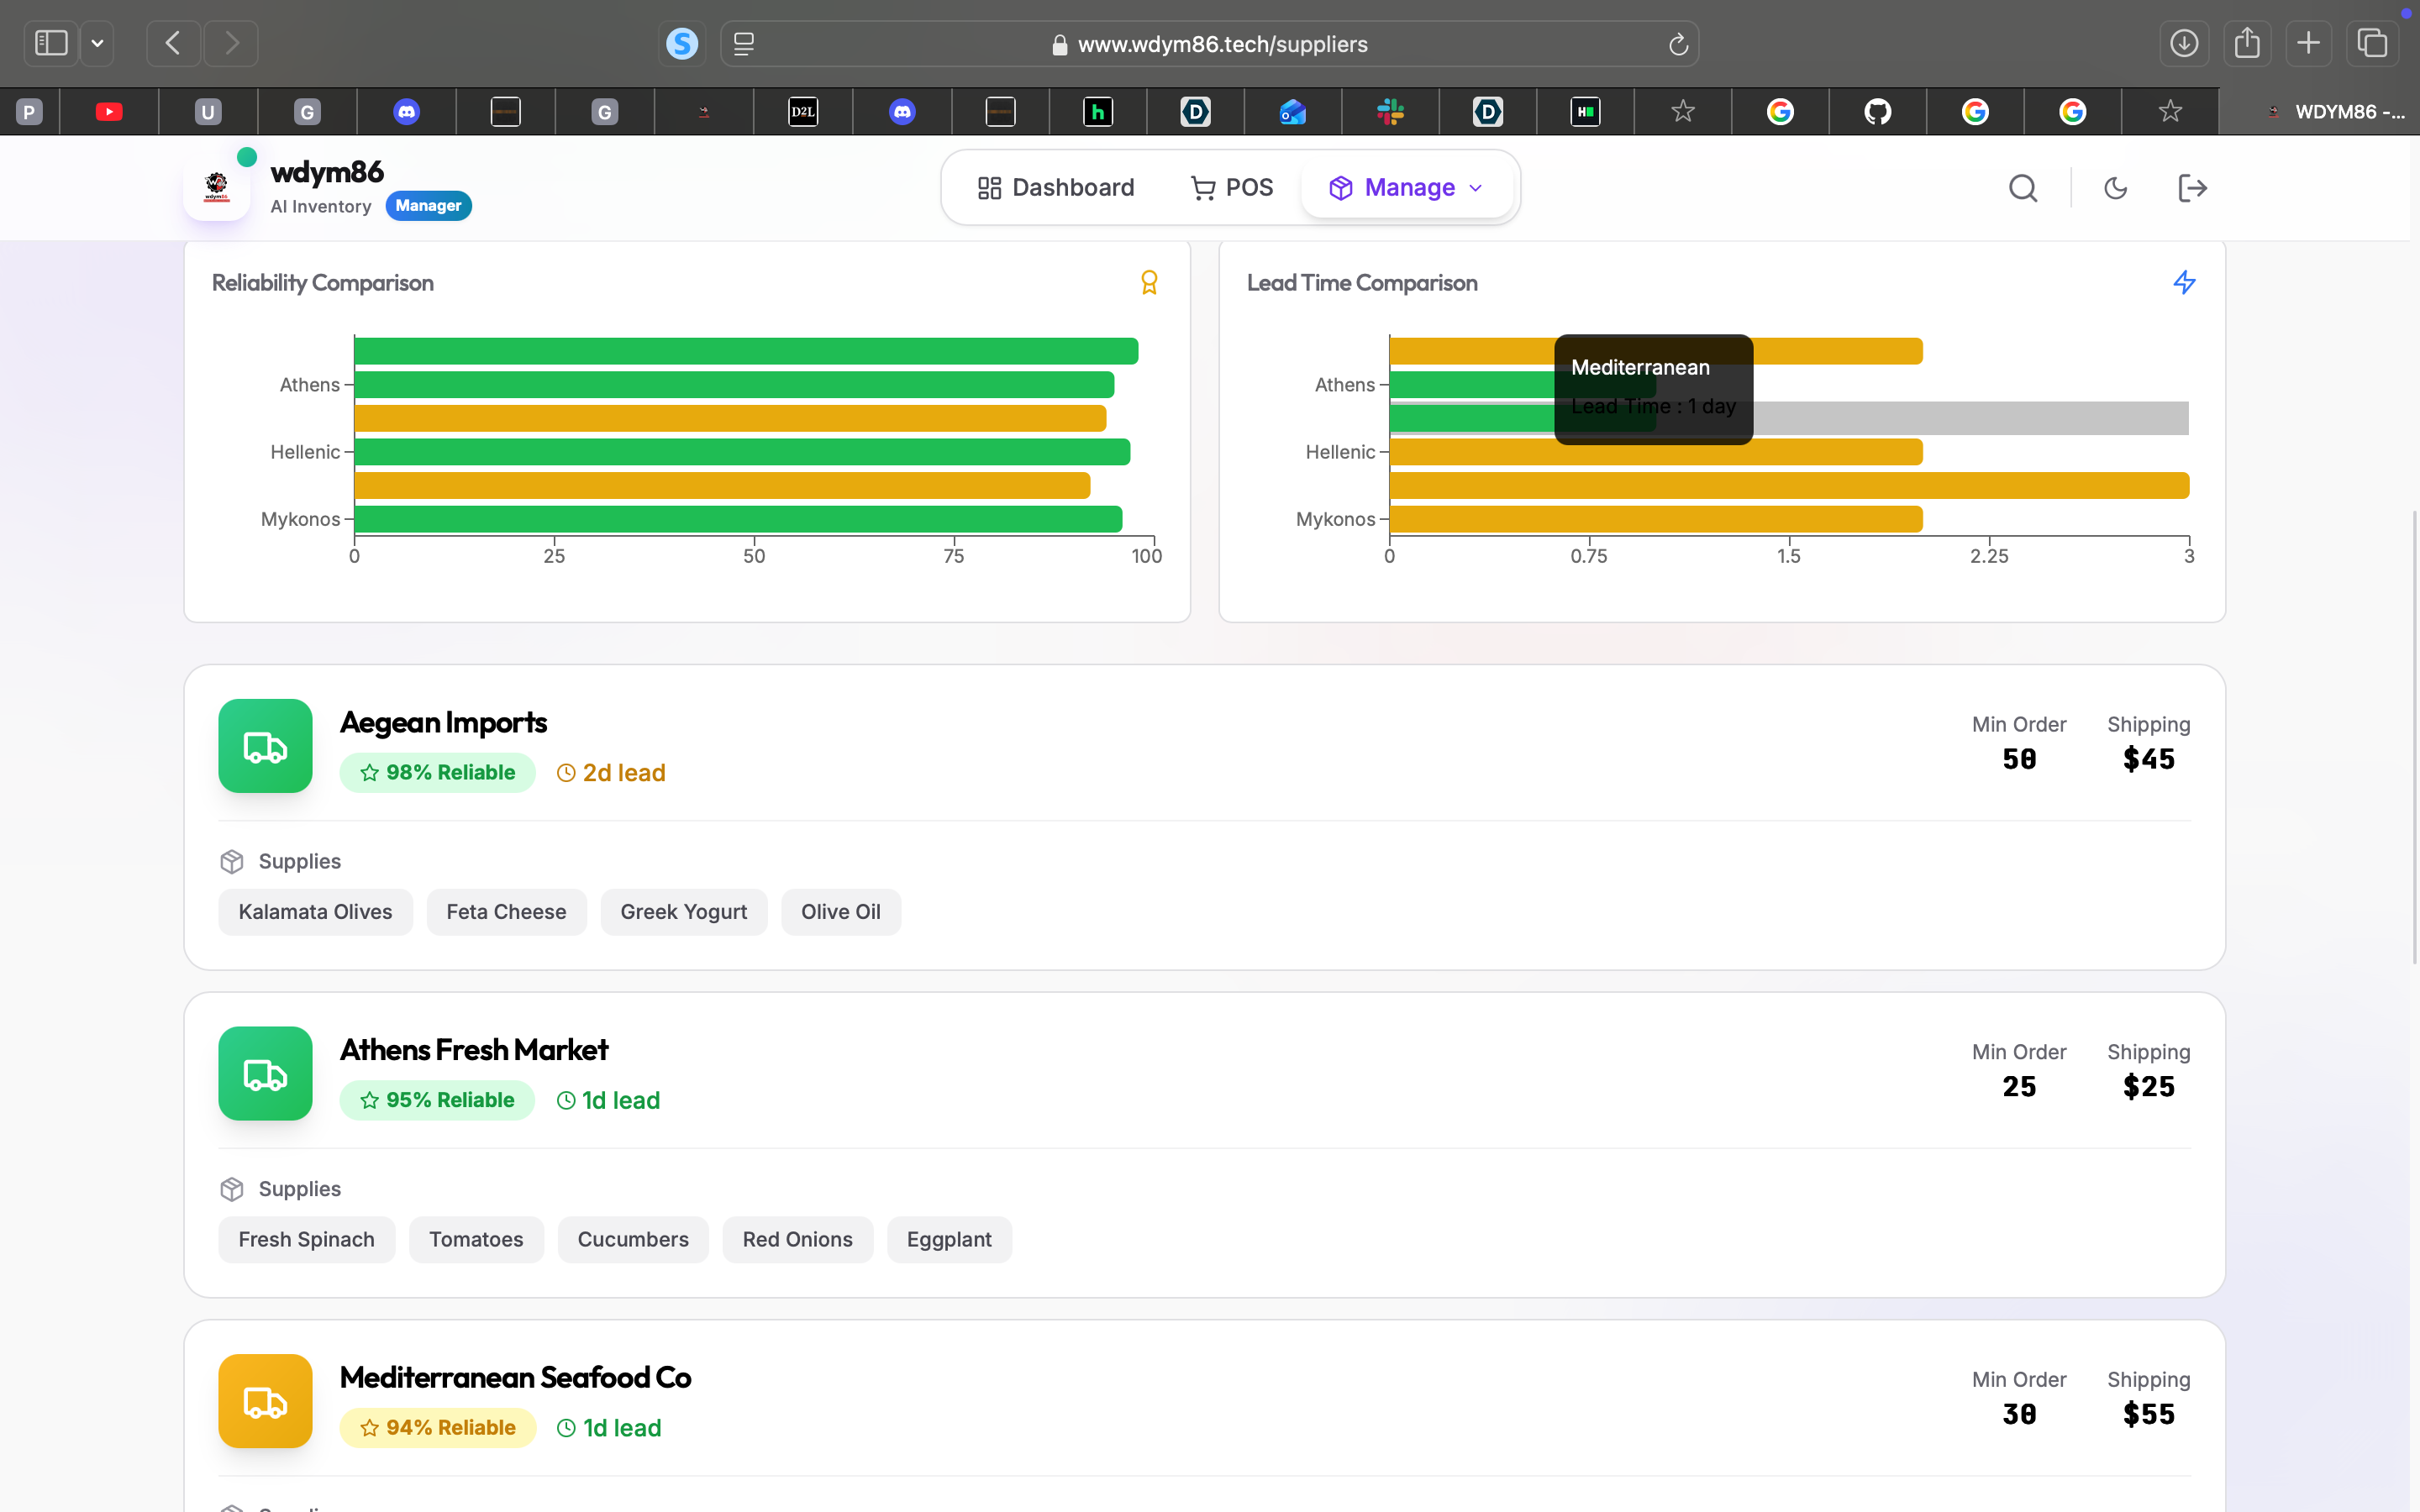
Task: Toggle Safari's sidebar panel button
Action: click(x=51, y=44)
